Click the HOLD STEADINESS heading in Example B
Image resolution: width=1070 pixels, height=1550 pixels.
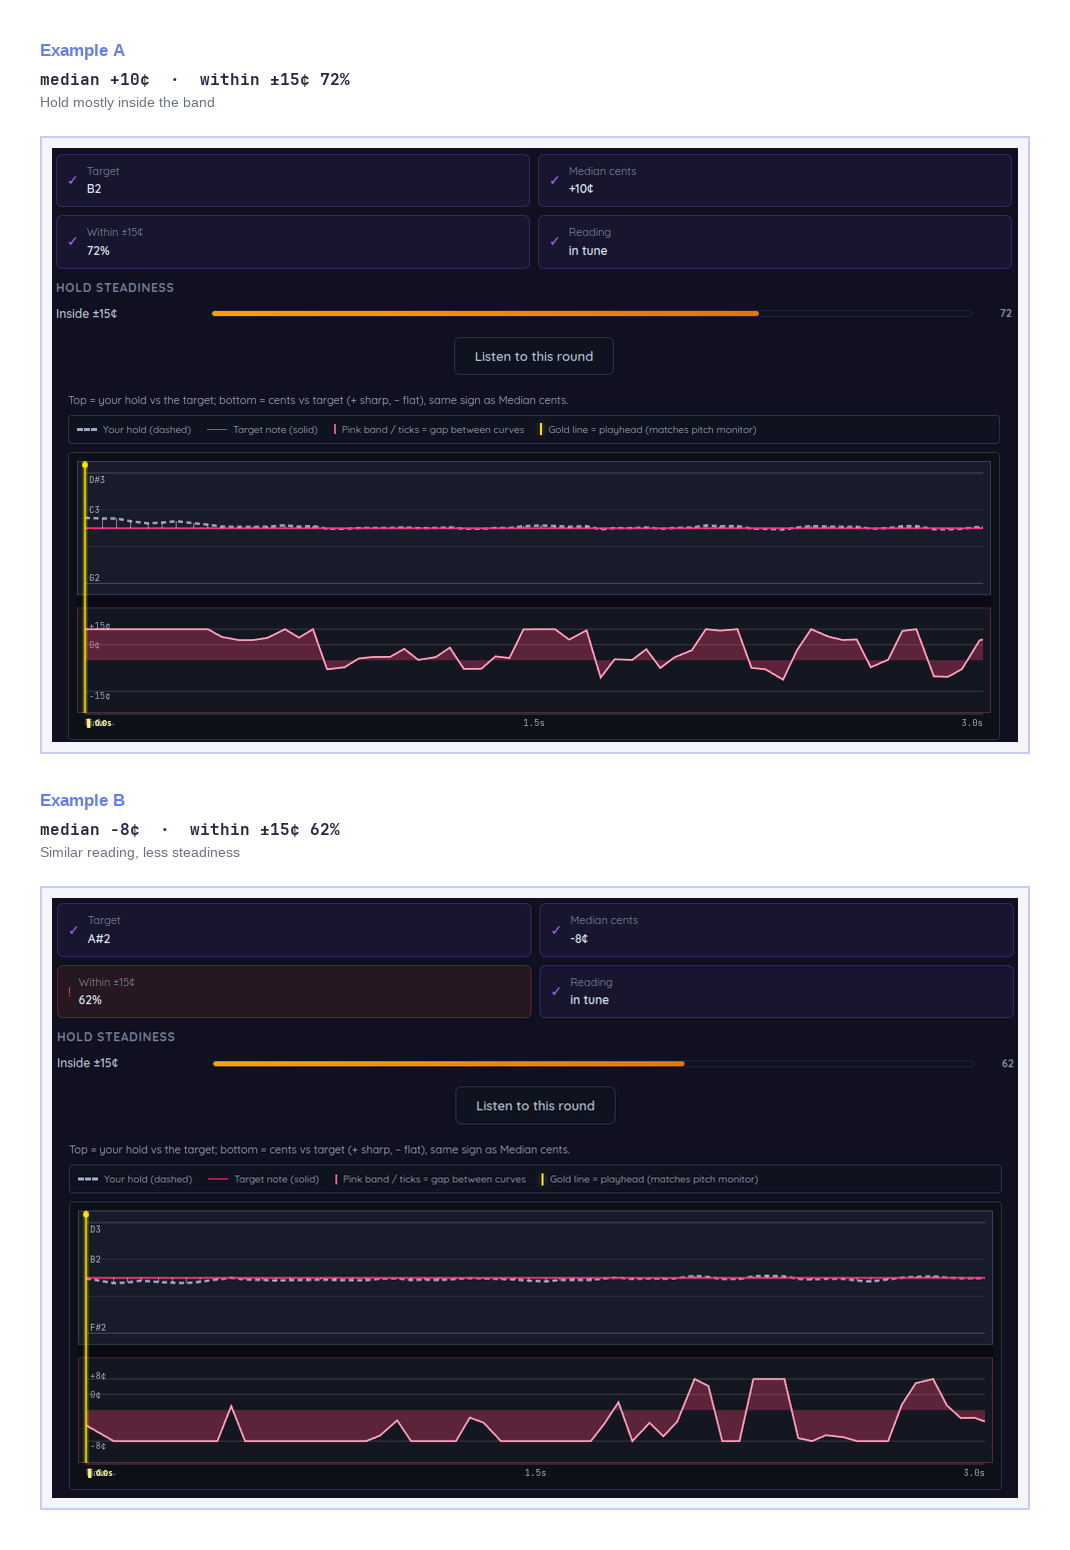pos(116,1037)
